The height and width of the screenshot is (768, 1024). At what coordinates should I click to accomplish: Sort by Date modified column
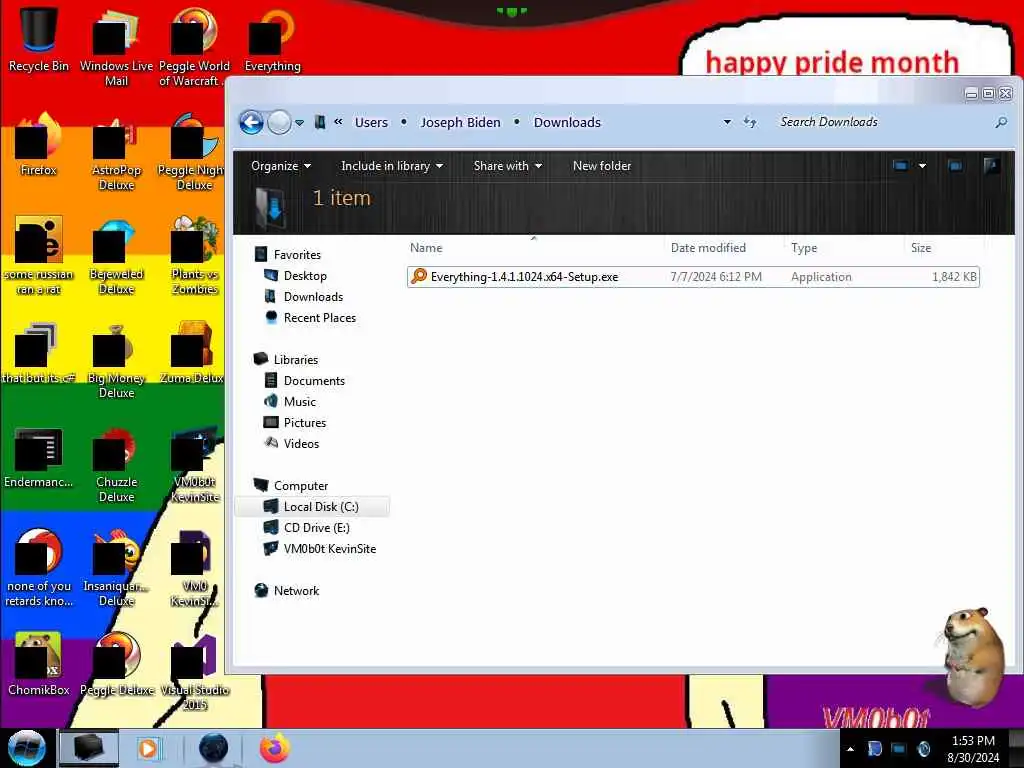click(x=708, y=248)
